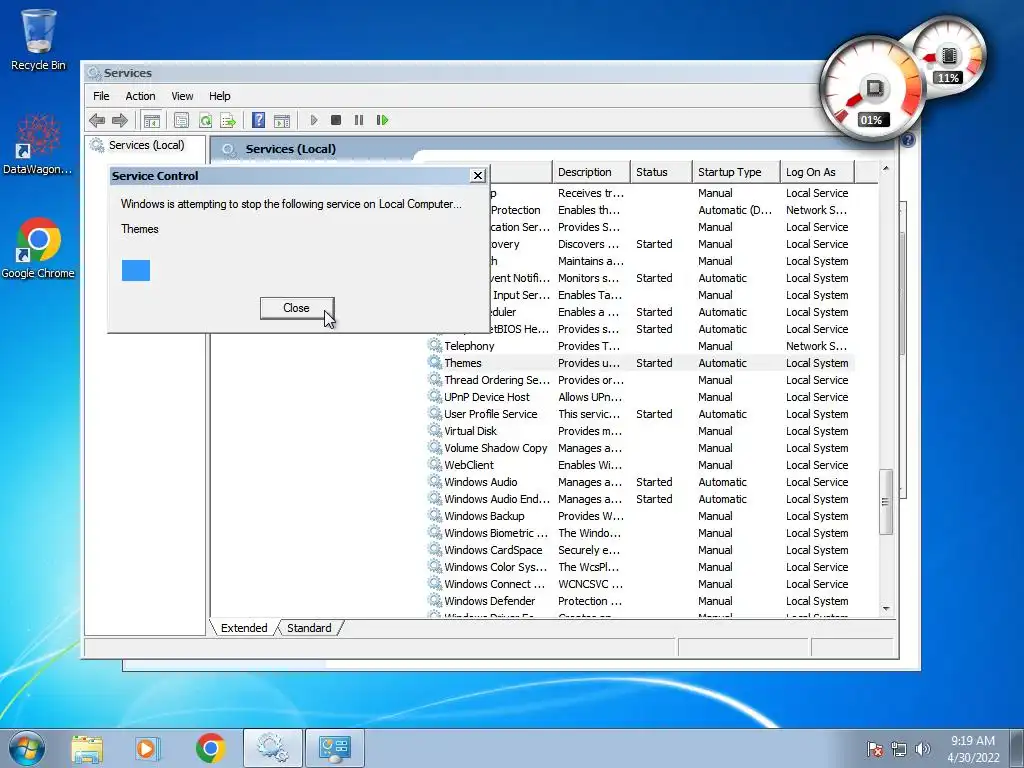Click the Action Center flag tray icon
Screen dimensions: 1024x768
[874, 749]
